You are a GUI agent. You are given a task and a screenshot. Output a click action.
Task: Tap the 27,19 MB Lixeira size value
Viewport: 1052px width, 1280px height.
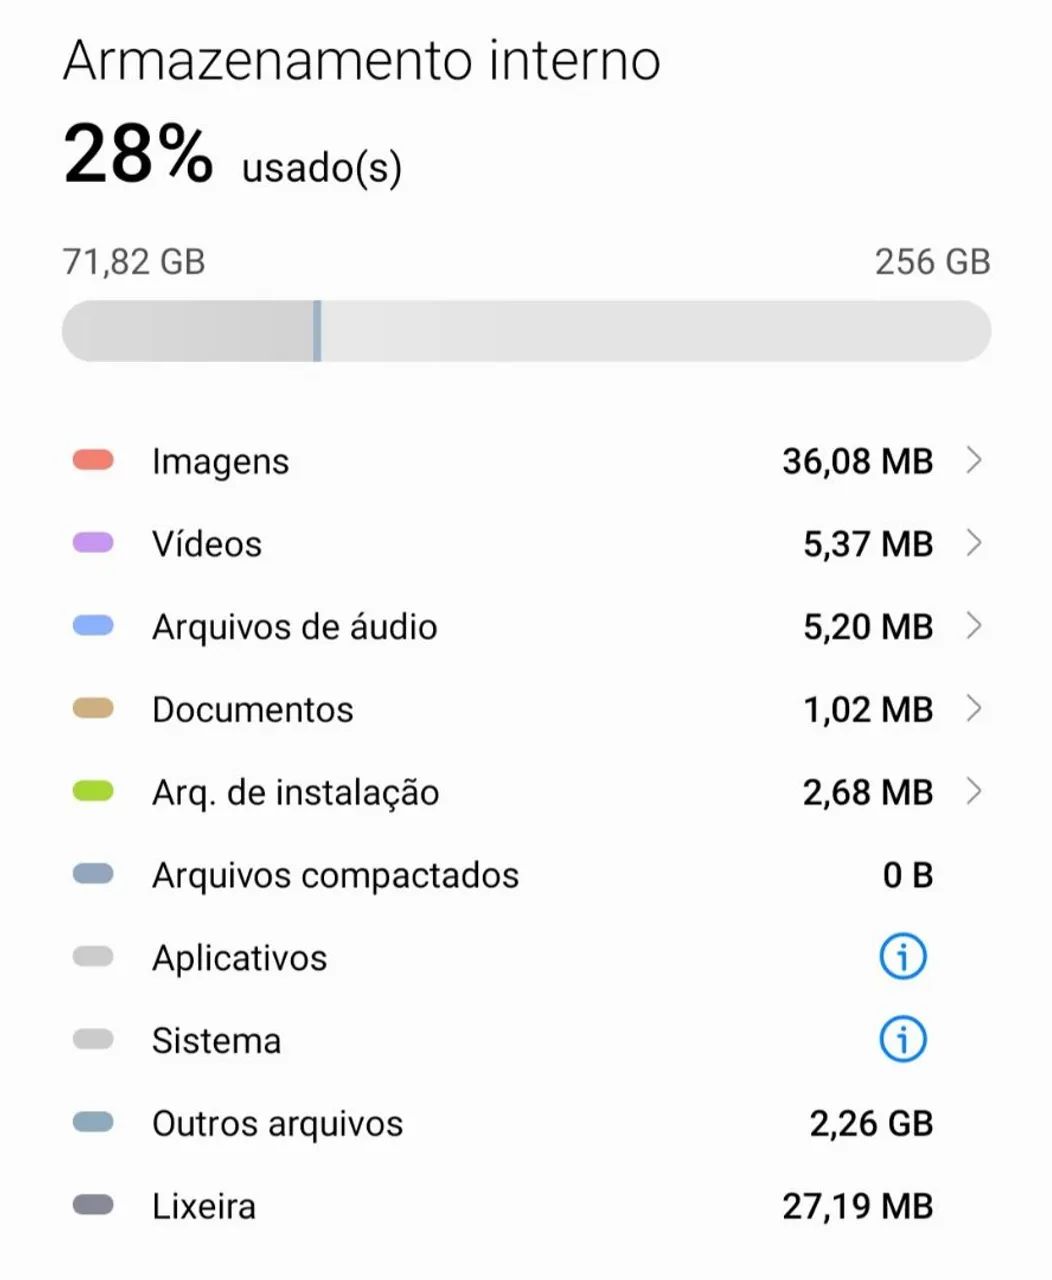858,1206
